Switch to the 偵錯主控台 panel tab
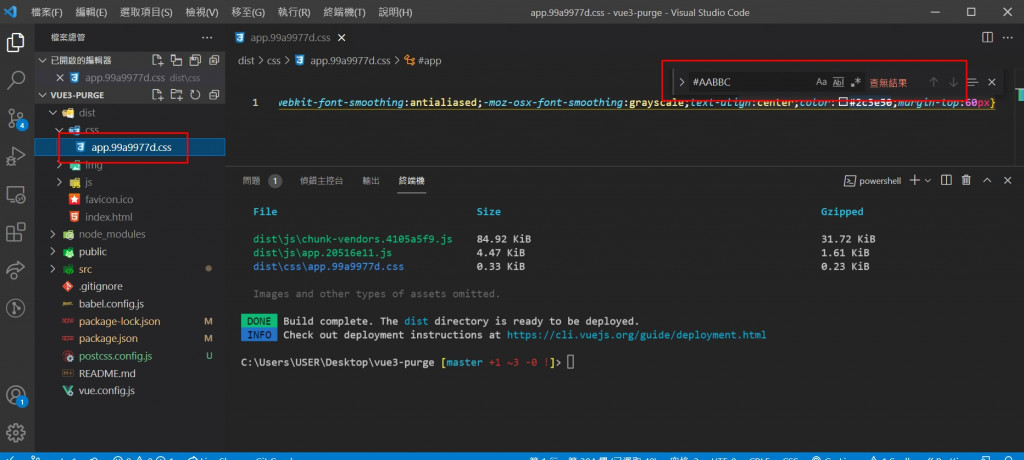Screen dimensions: 1024x460 [321, 181]
